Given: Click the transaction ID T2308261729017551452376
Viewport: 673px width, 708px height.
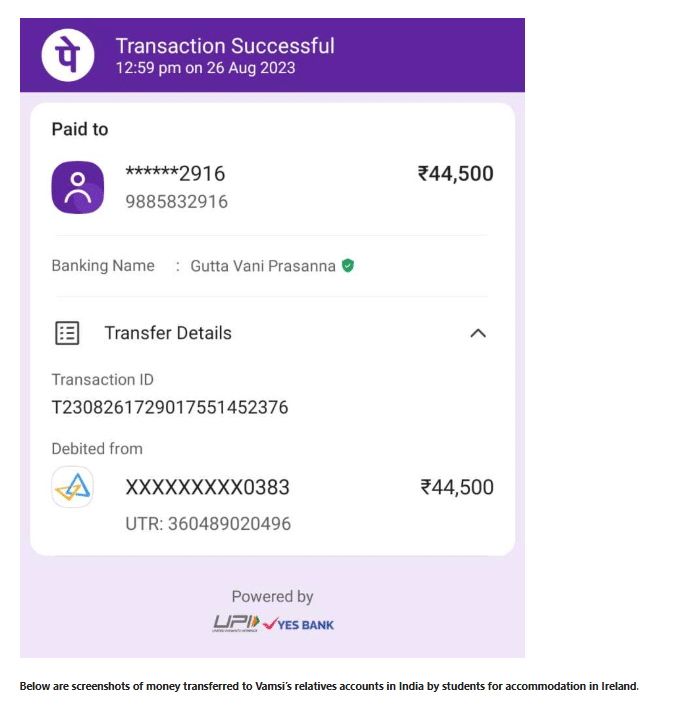Looking at the screenshot, I should tap(170, 407).
